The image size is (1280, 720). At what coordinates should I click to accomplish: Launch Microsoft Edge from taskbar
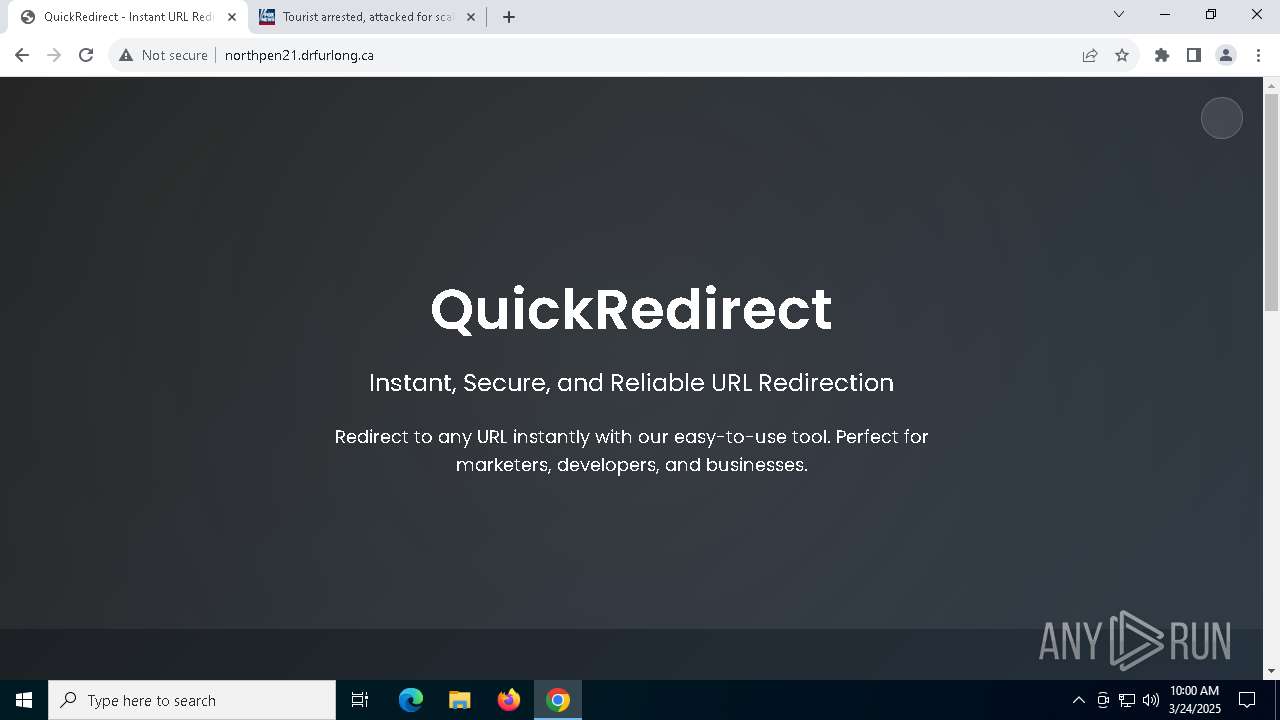411,700
